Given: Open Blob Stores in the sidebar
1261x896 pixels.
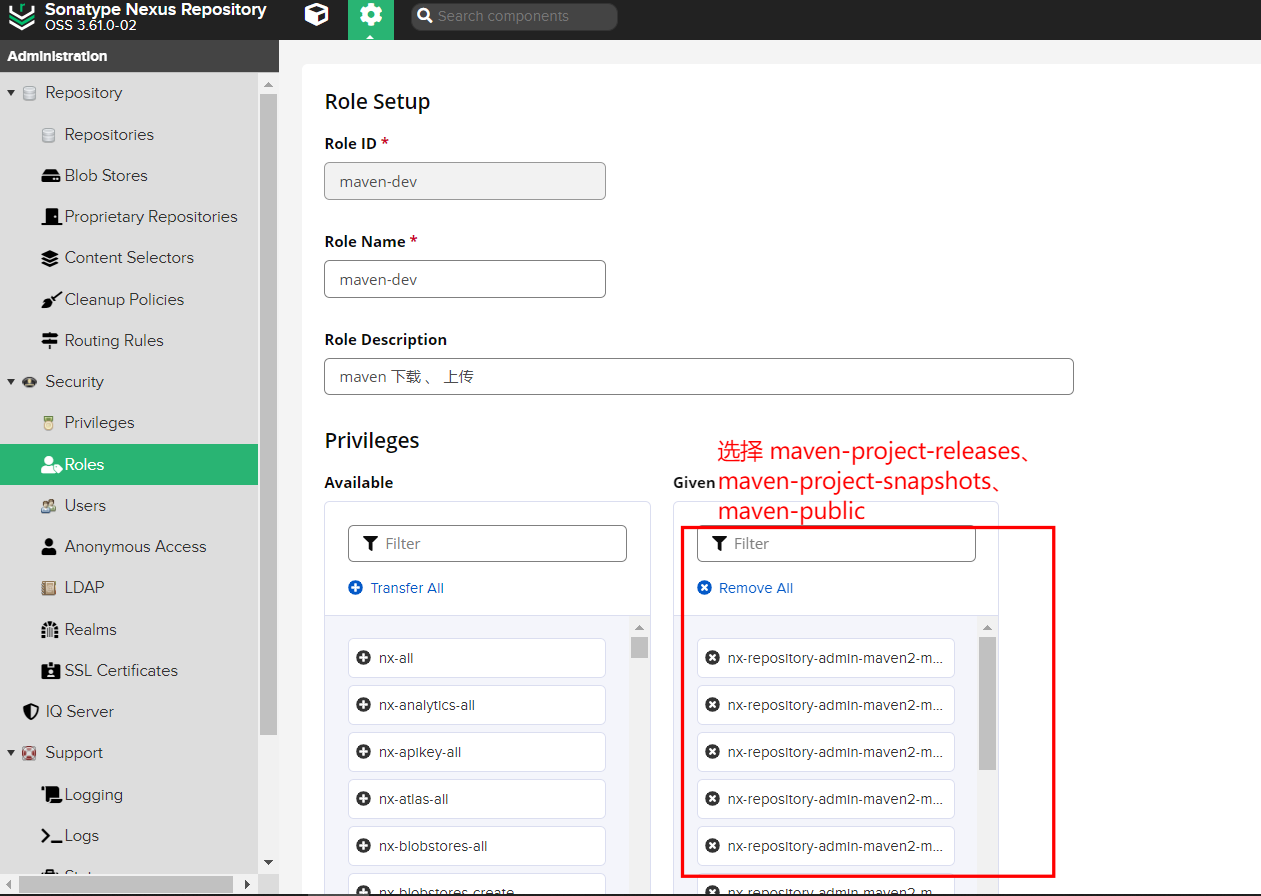Looking at the screenshot, I should click(x=105, y=176).
